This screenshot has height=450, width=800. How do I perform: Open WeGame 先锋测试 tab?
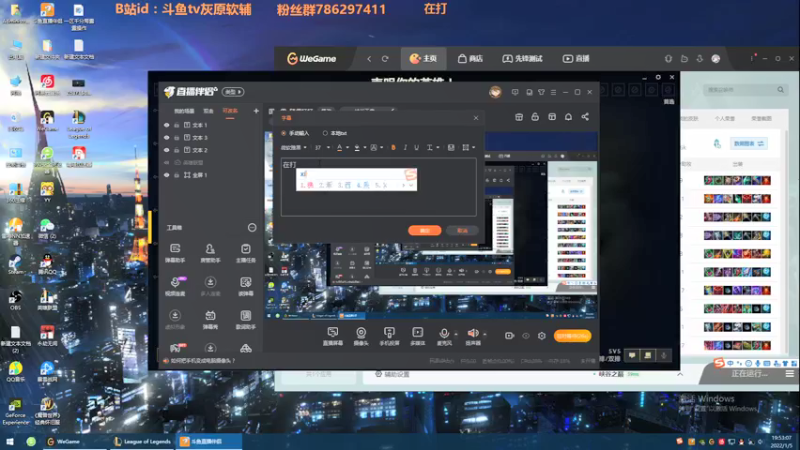pyautogui.click(x=522, y=59)
